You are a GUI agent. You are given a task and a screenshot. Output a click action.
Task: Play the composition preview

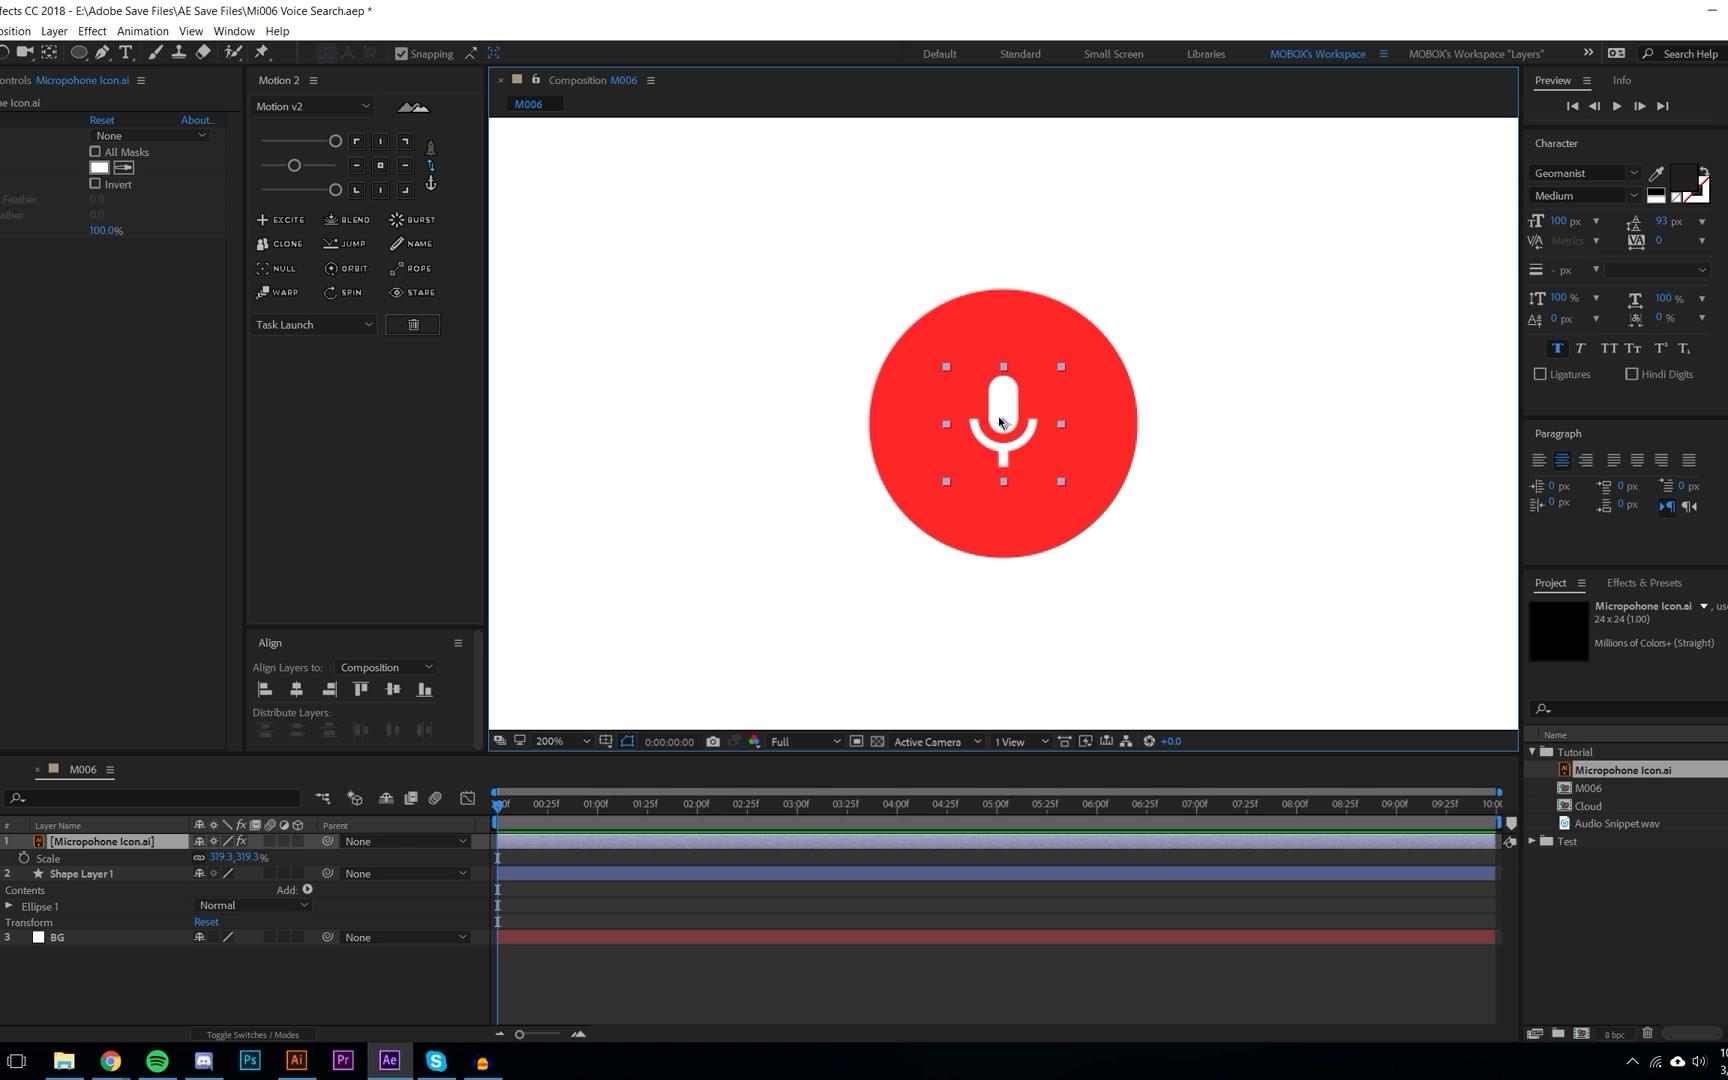pyautogui.click(x=1617, y=106)
